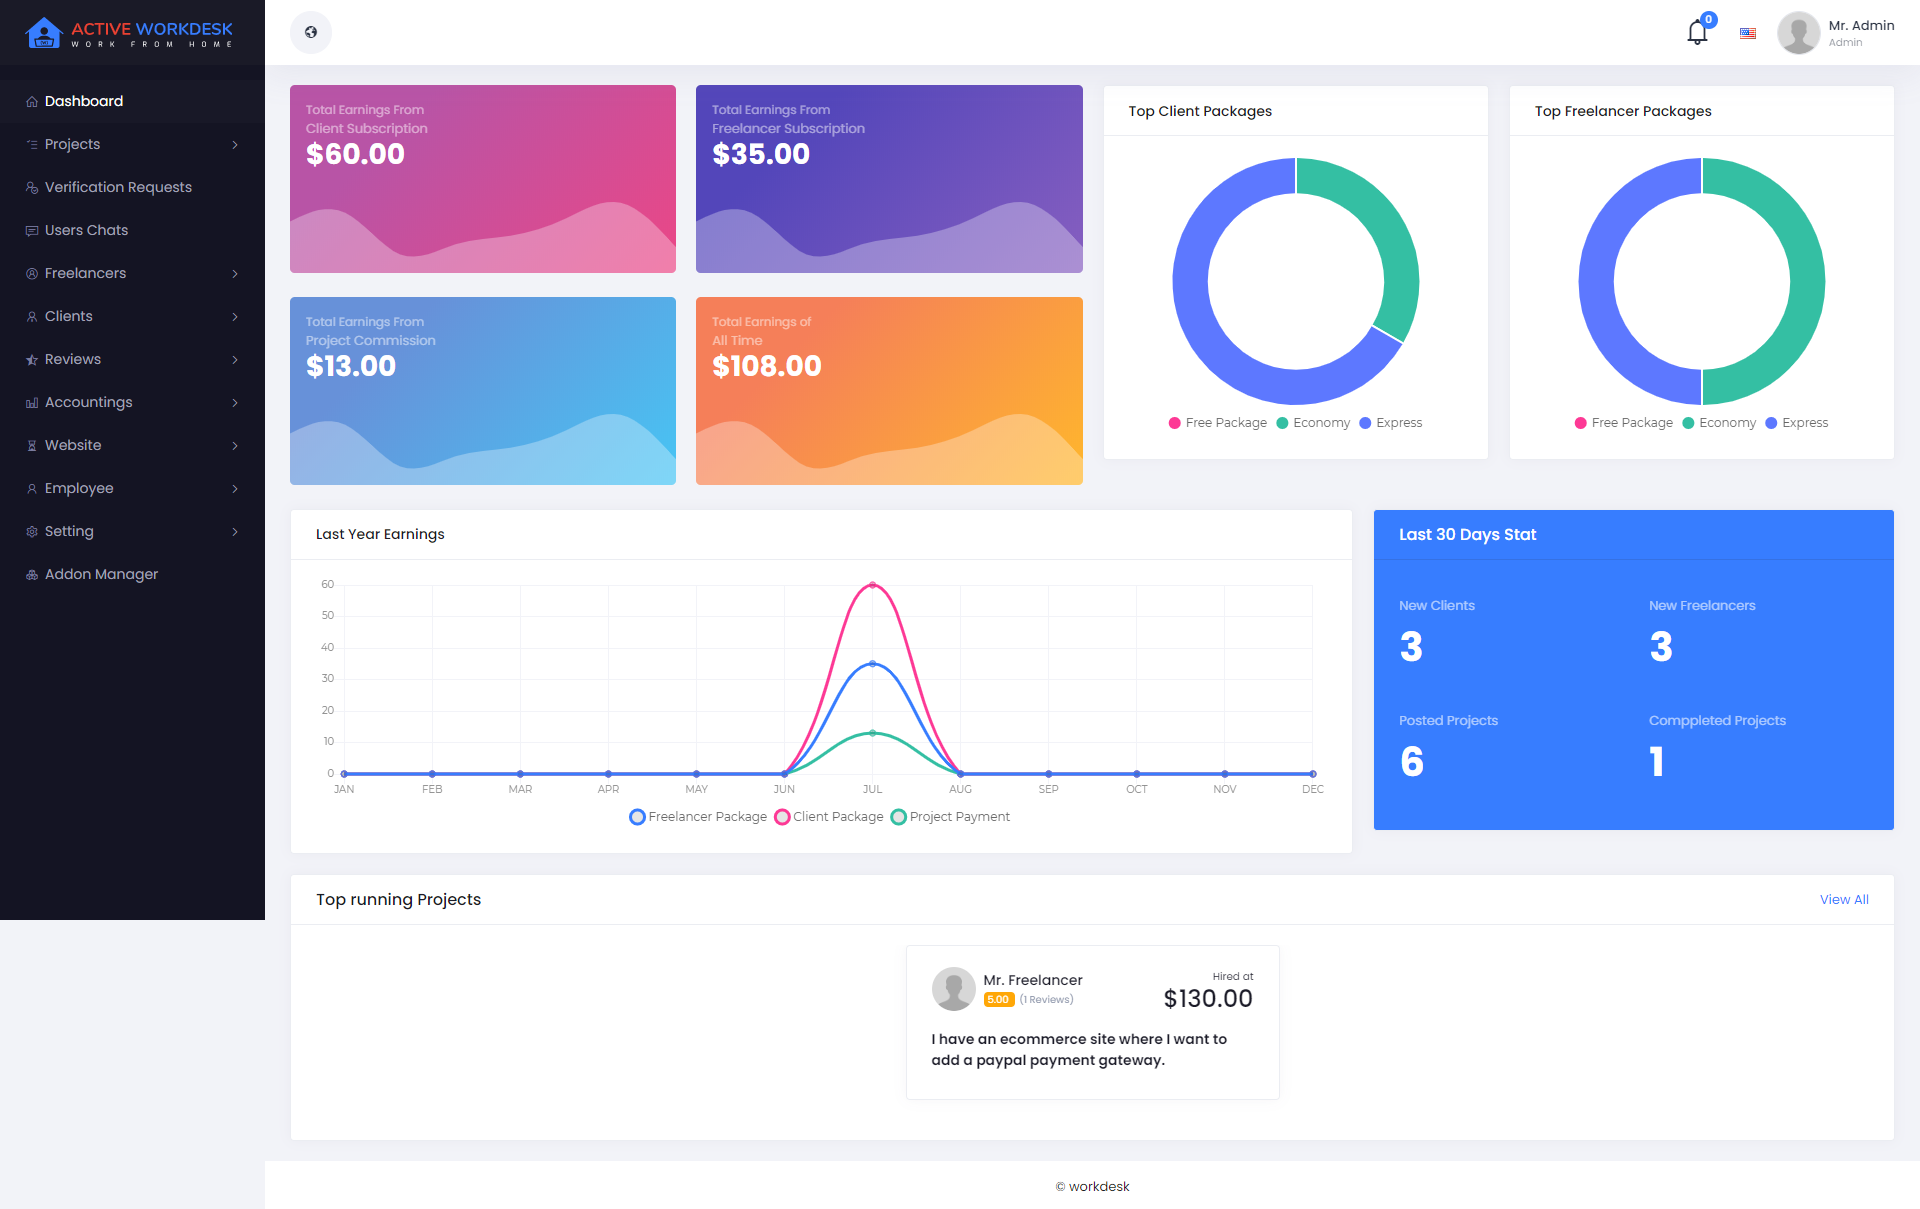Click Economy legend swatch in Top Client Packages
The height and width of the screenshot is (1209, 1920).
[1282, 423]
